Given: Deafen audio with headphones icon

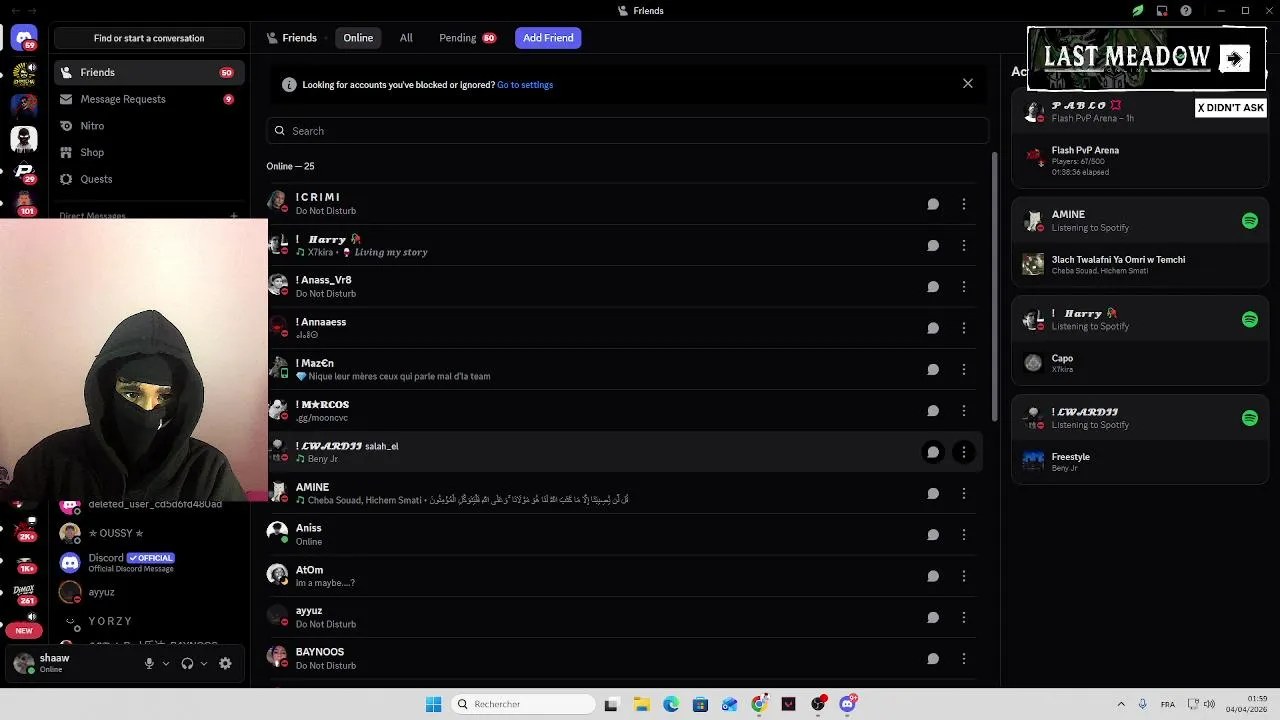Looking at the screenshot, I should pos(187,663).
